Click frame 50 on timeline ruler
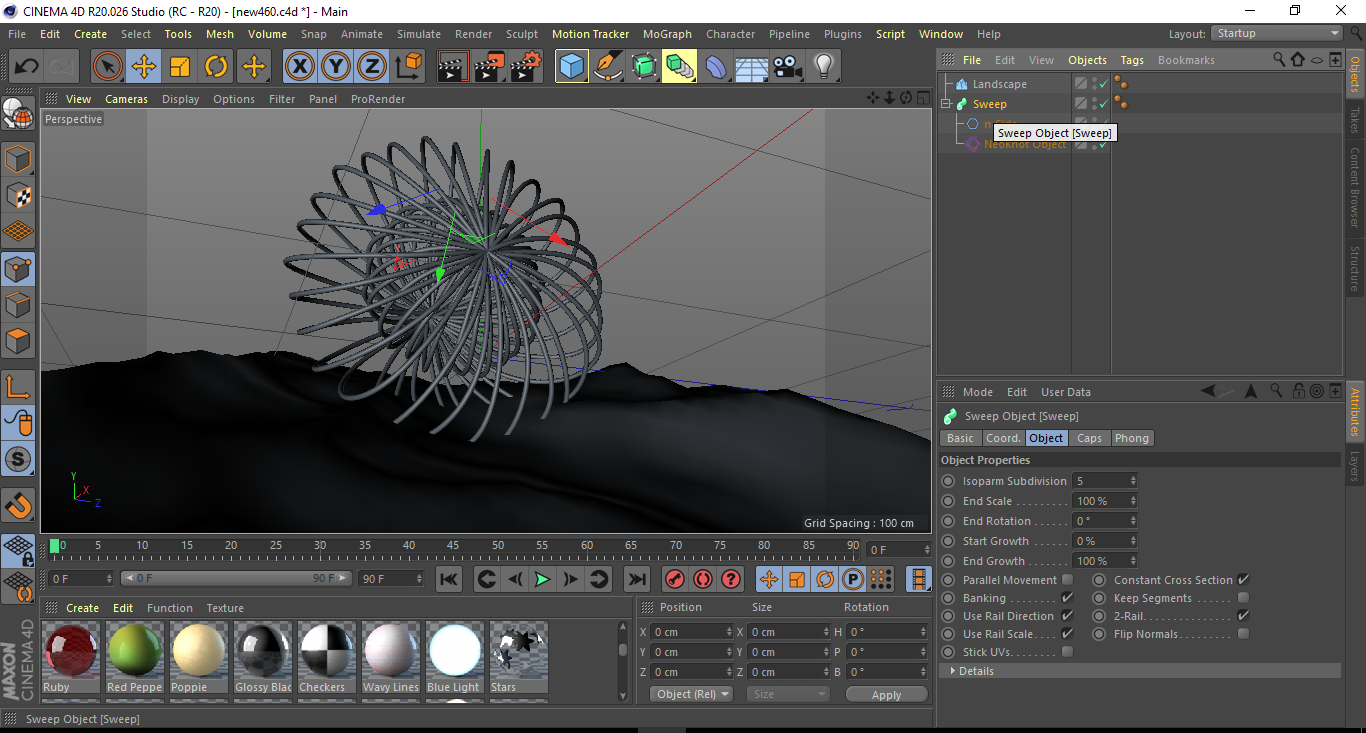Screen dimensions: 1366x733 [497, 546]
